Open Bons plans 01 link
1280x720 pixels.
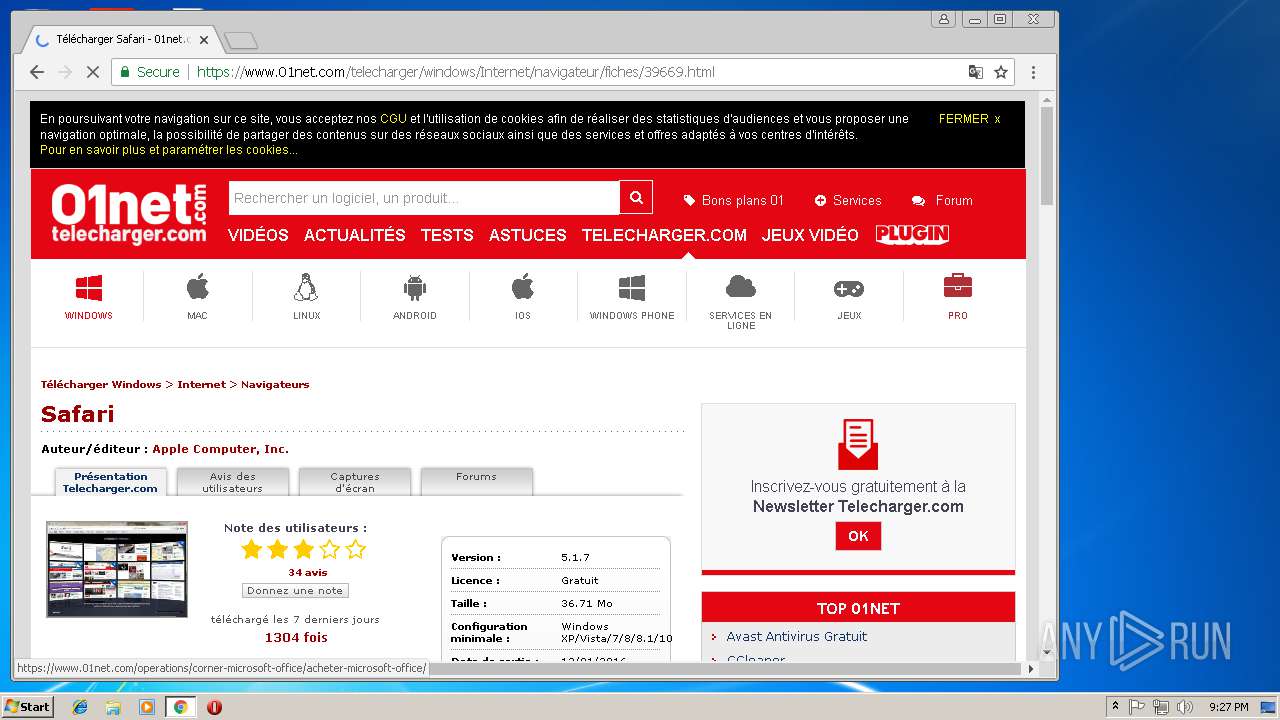click(x=733, y=200)
